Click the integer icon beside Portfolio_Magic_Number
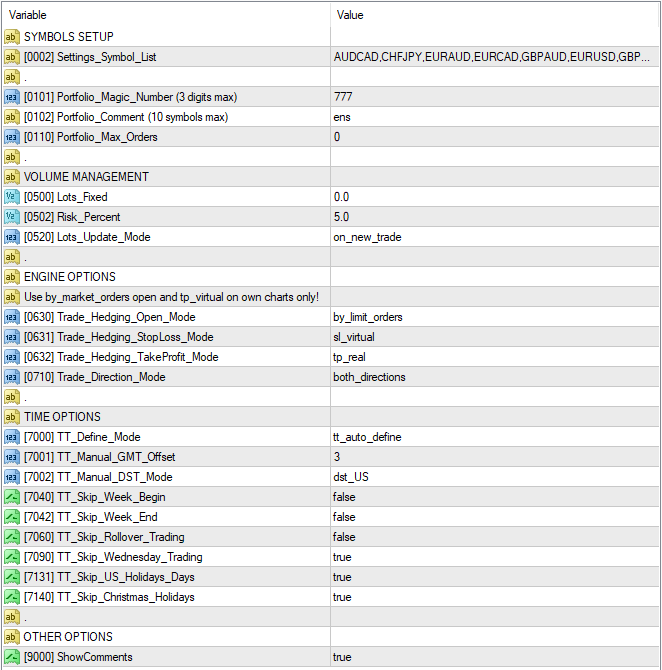662x670 pixels. [x=12, y=97]
